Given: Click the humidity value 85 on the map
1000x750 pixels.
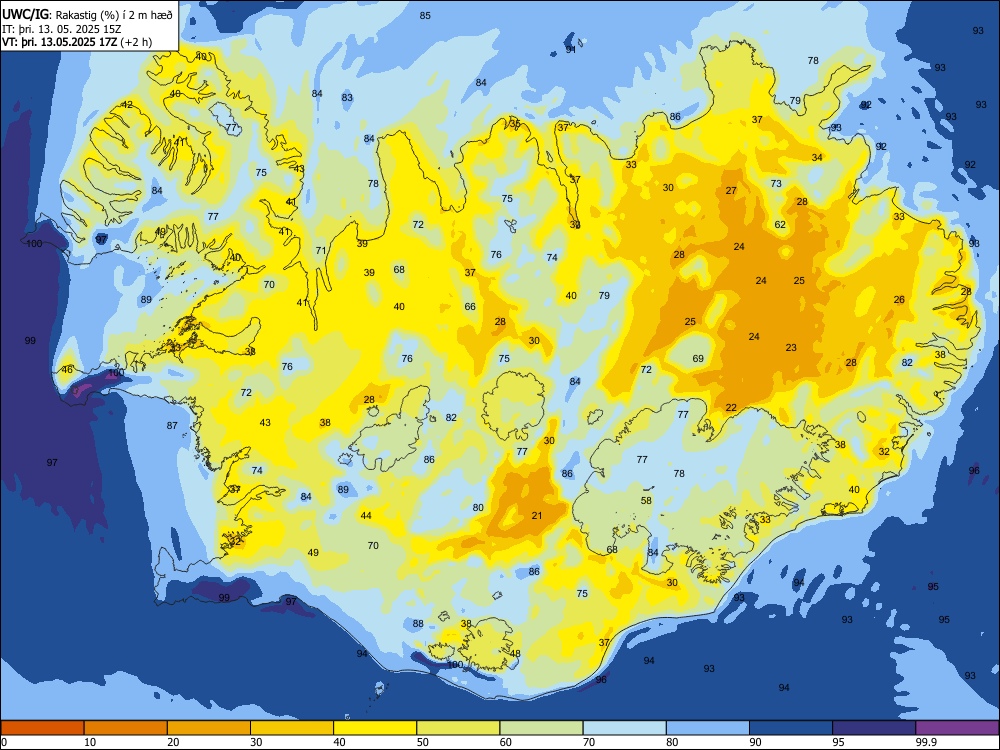Looking at the screenshot, I should (425, 15).
